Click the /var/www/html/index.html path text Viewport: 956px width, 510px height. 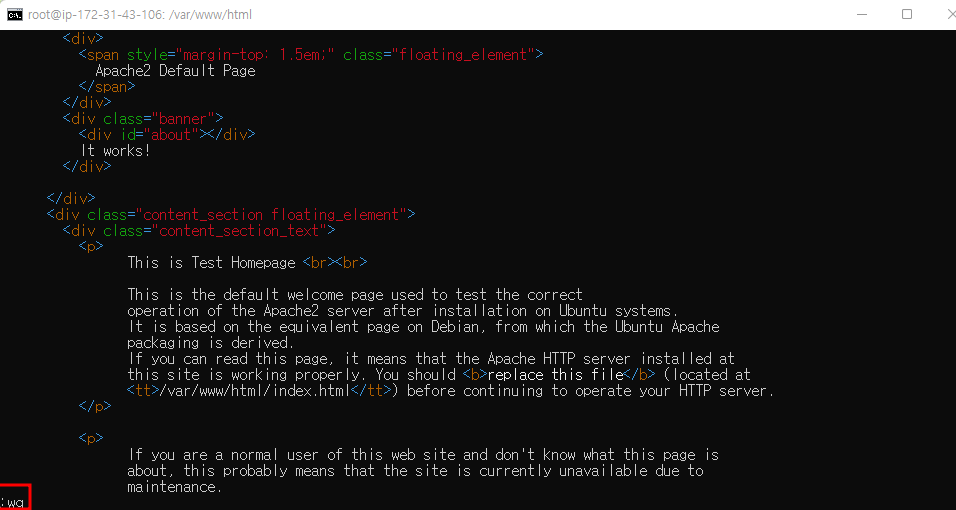tap(254, 390)
